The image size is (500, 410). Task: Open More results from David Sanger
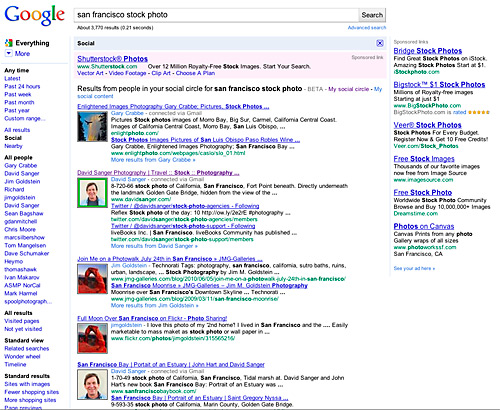[x=154, y=246]
